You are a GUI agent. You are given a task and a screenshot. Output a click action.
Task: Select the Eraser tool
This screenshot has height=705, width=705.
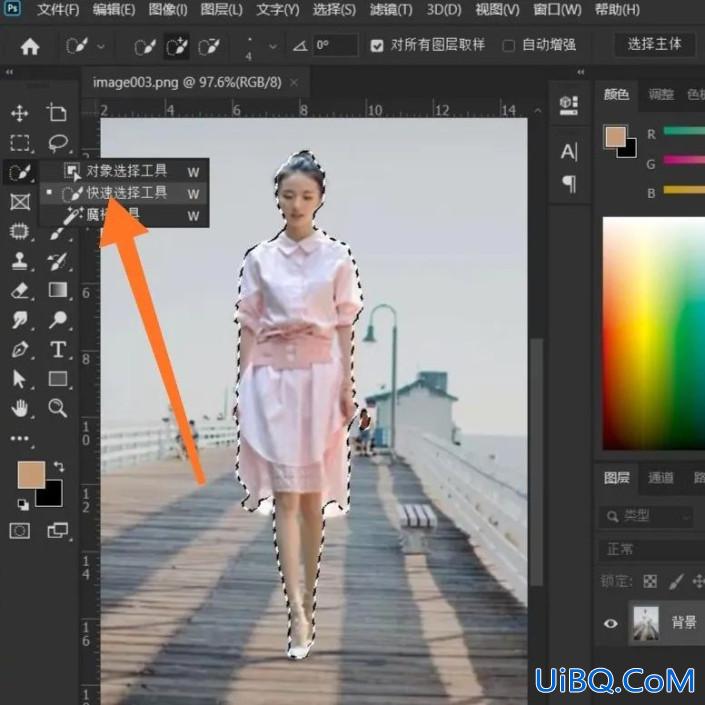tap(20, 290)
